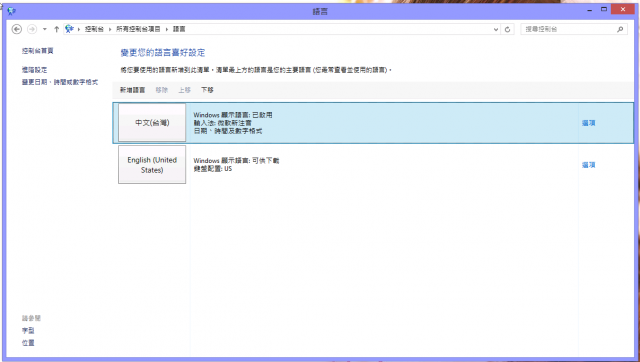
Task: Click the window icon in the title bar
Action: pos(11,11)
